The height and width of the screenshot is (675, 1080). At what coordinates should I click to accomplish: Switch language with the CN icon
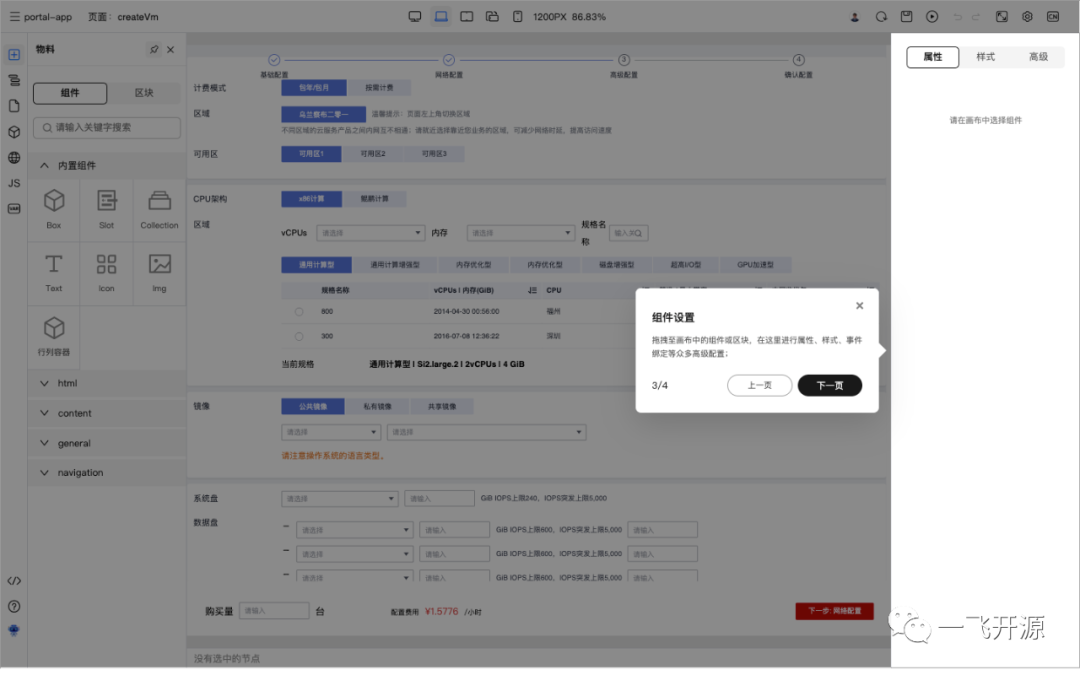coord(1052,17)
